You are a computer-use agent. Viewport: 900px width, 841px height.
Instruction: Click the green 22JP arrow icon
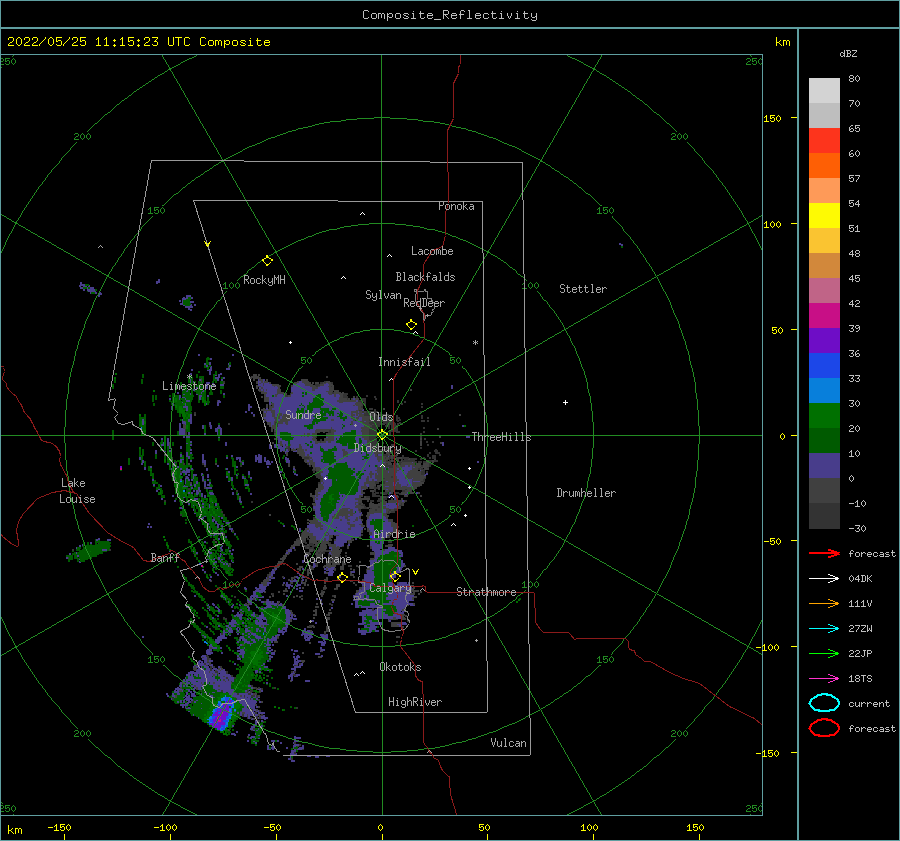[824, 653]
